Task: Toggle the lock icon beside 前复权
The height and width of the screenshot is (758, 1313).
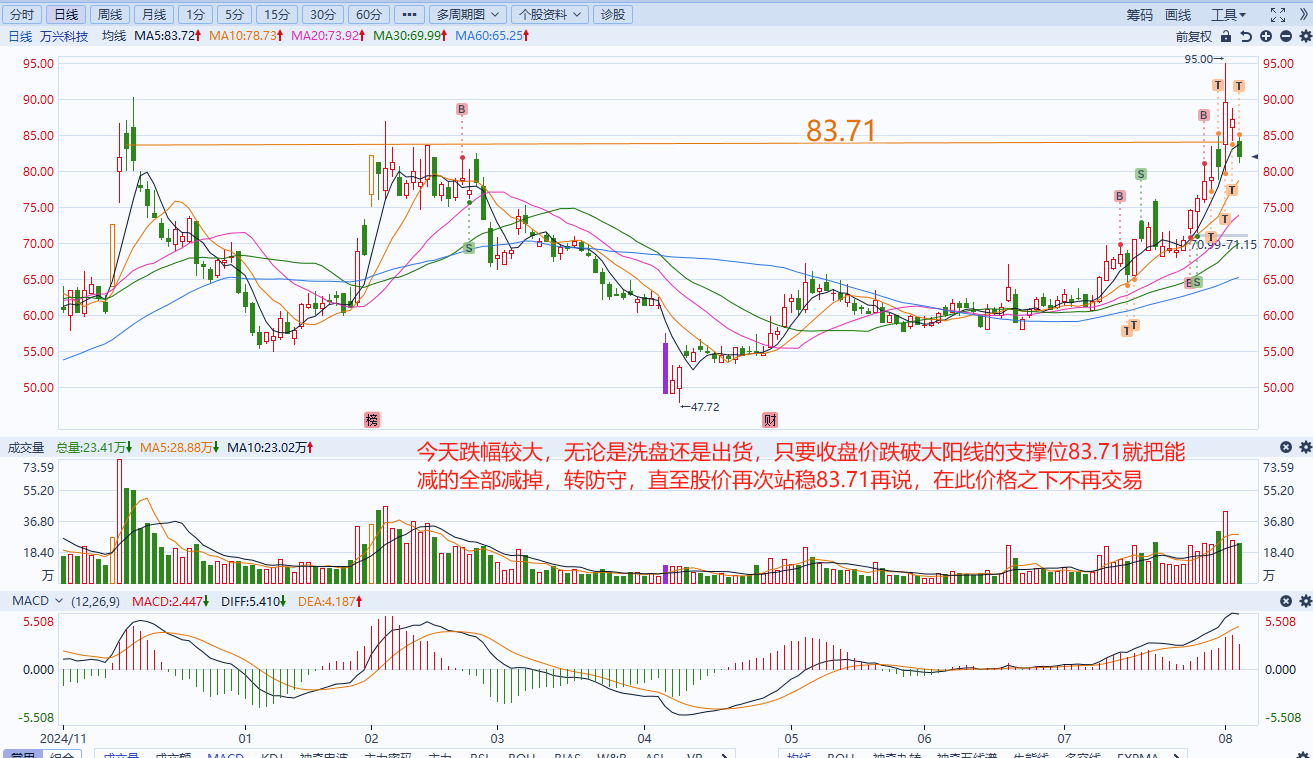Action: pyautogui.click(x=1226, y=36)
